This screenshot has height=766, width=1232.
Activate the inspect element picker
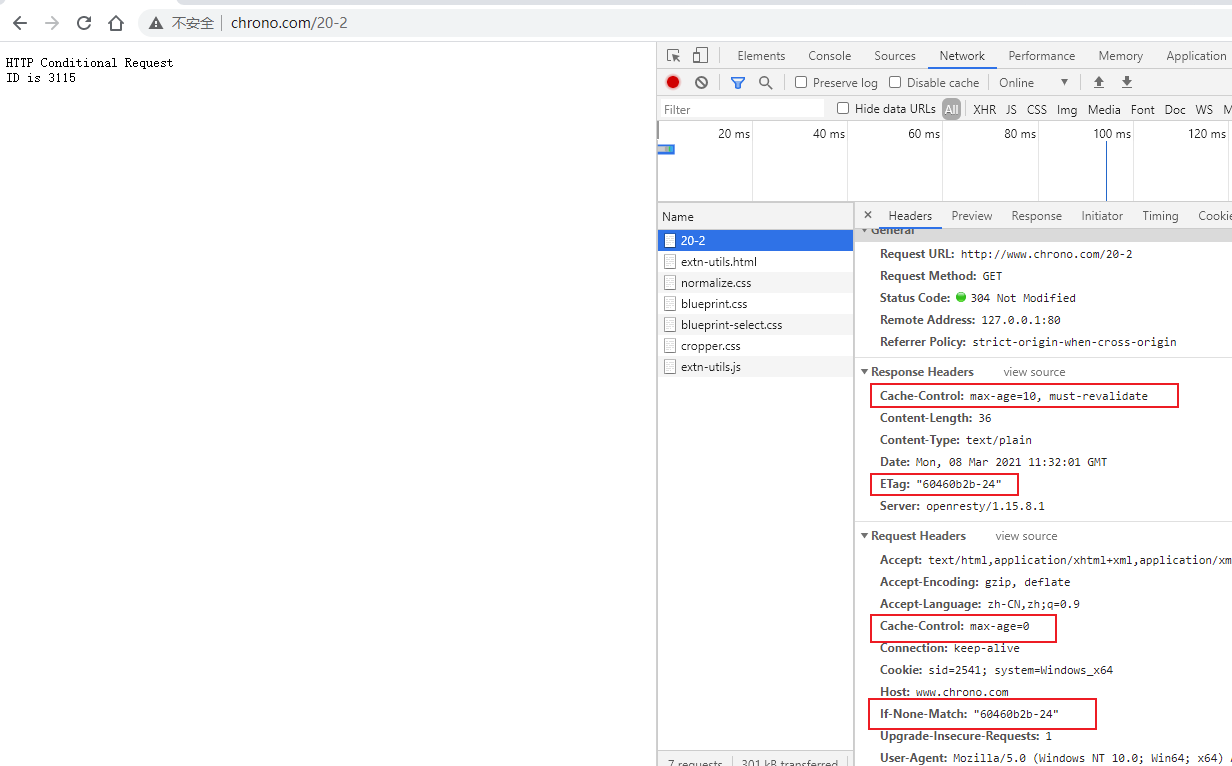click(674, 56)
